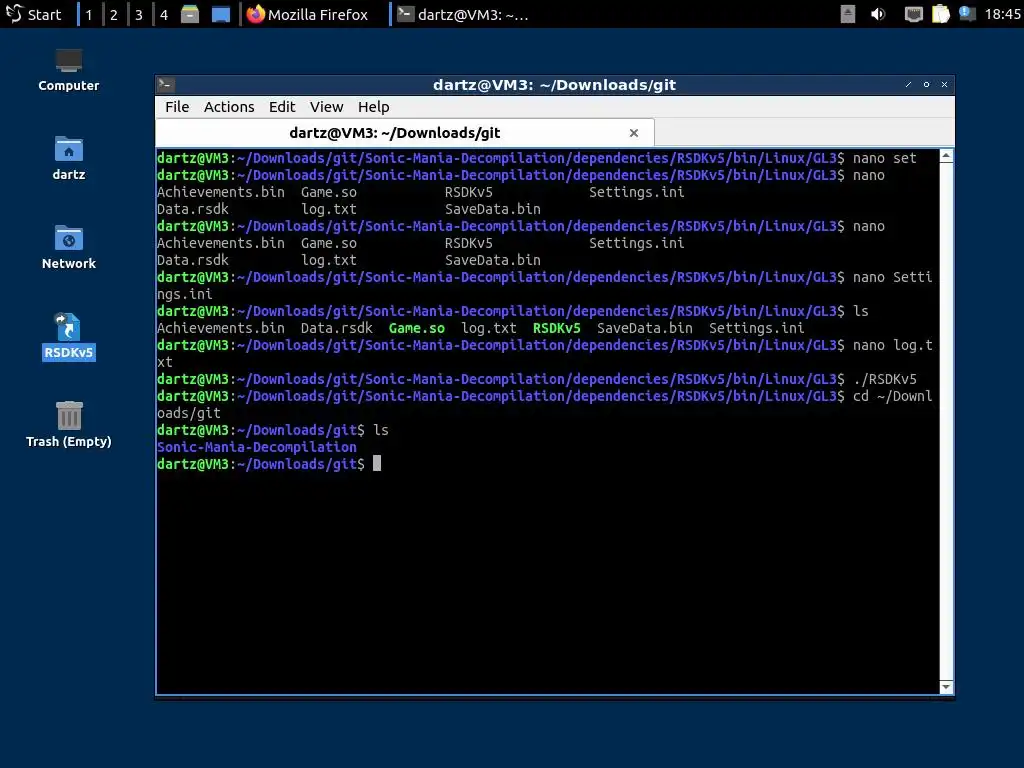Viewport: 1024px width, 768px height.
Task: Open the volume control tray icon
Action: click(878, 14)
